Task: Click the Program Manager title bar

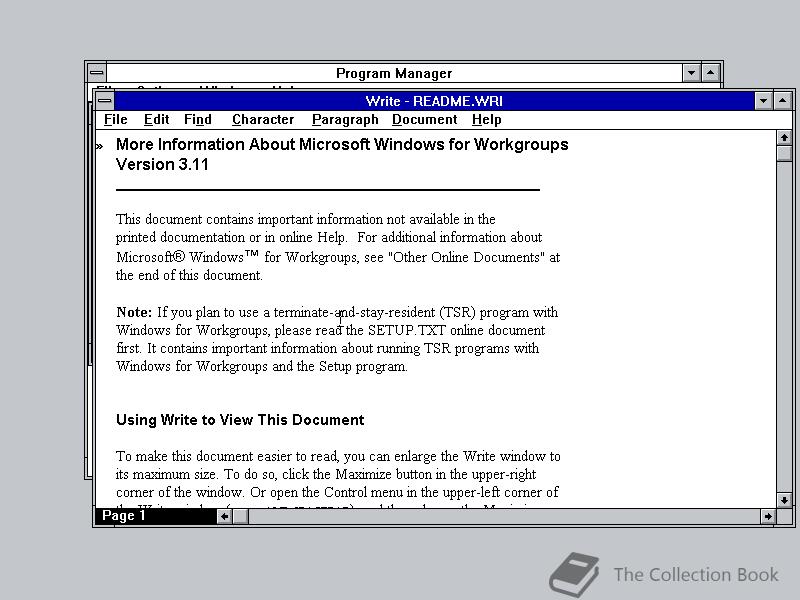Action: 394,73
